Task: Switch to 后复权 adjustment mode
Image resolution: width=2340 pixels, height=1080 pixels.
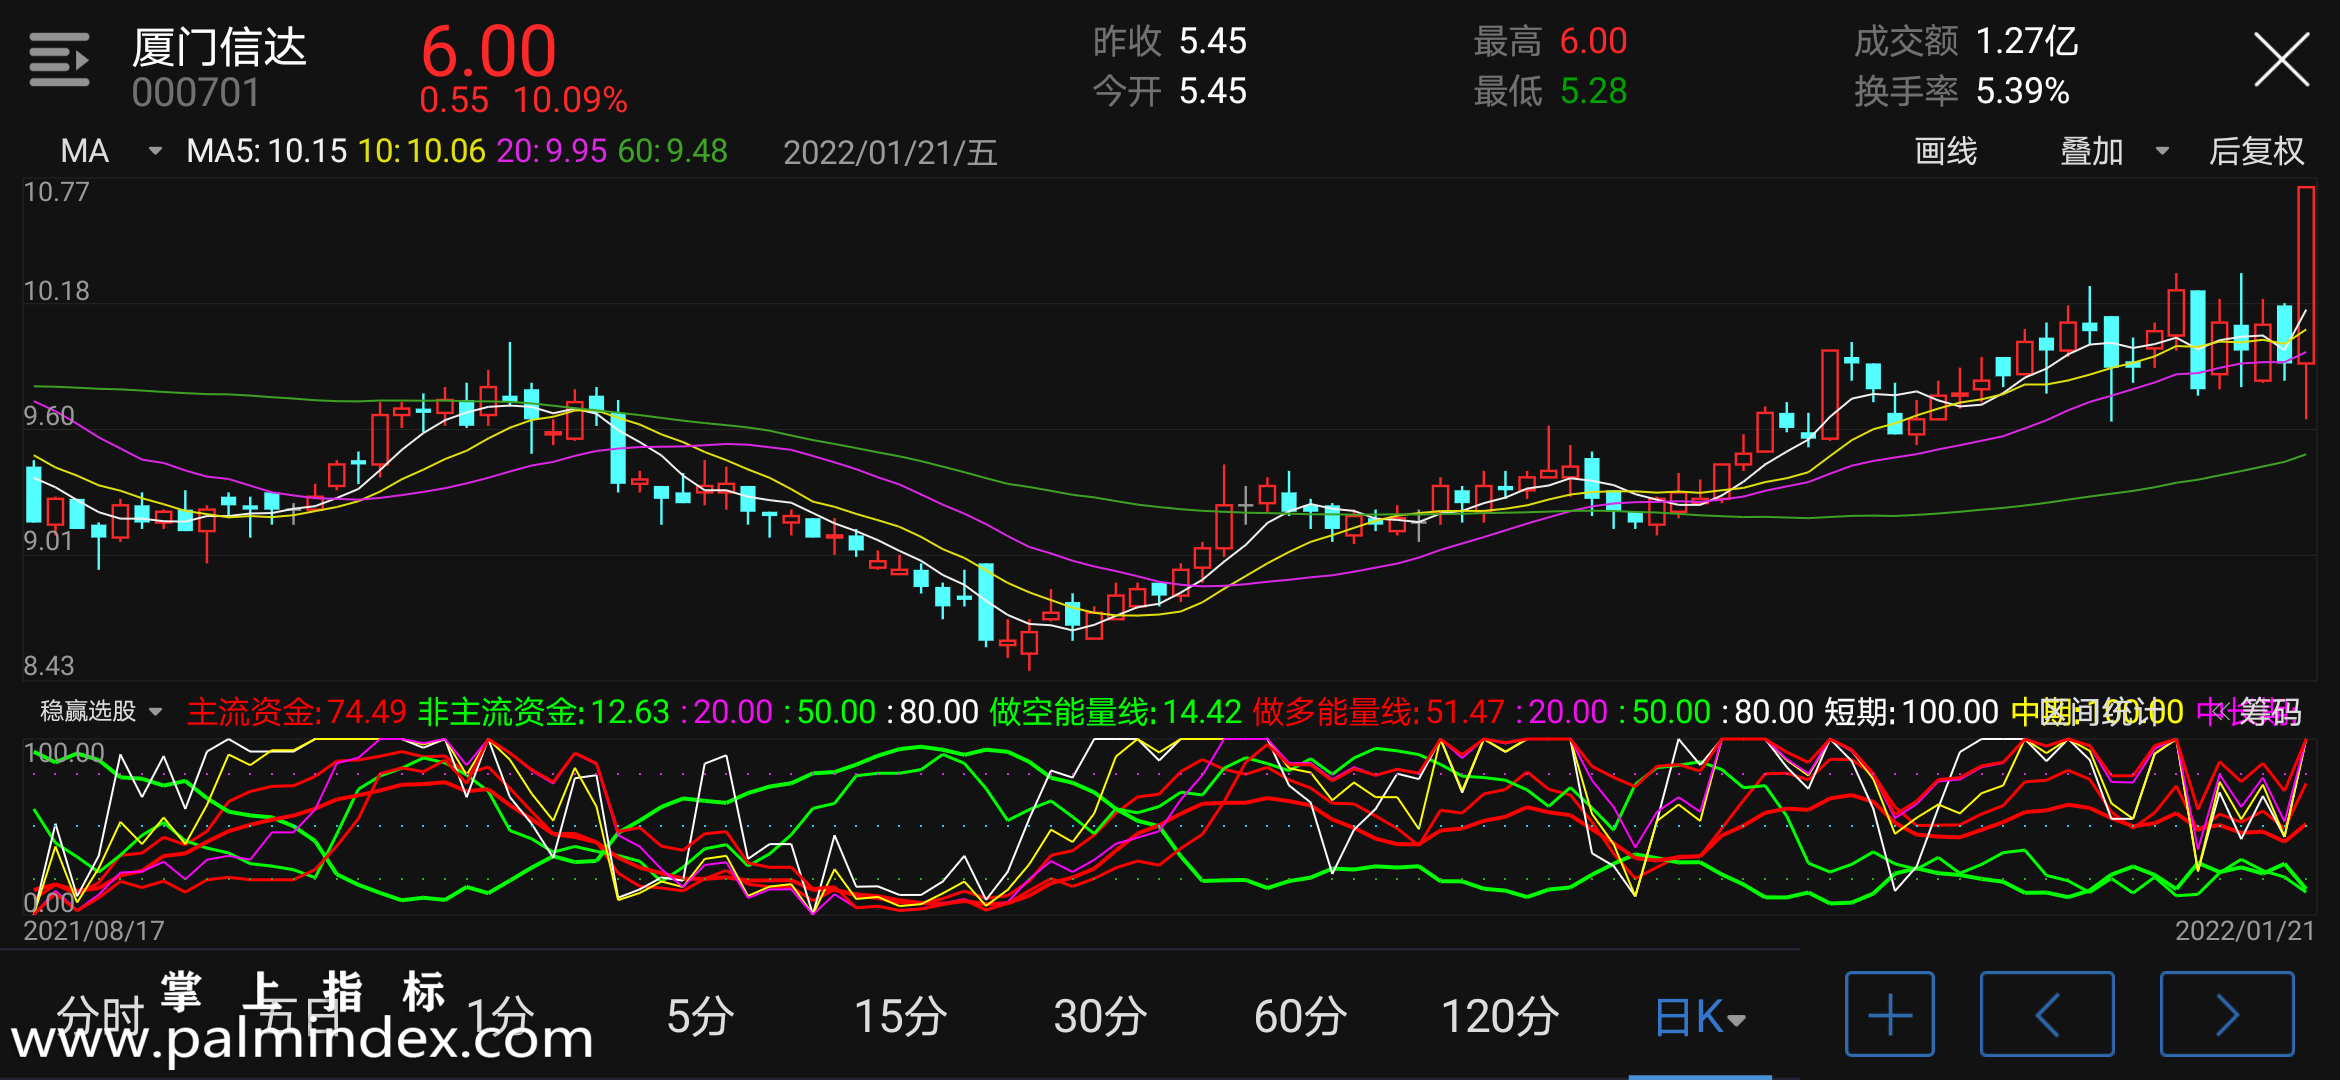Action: 2256,151
